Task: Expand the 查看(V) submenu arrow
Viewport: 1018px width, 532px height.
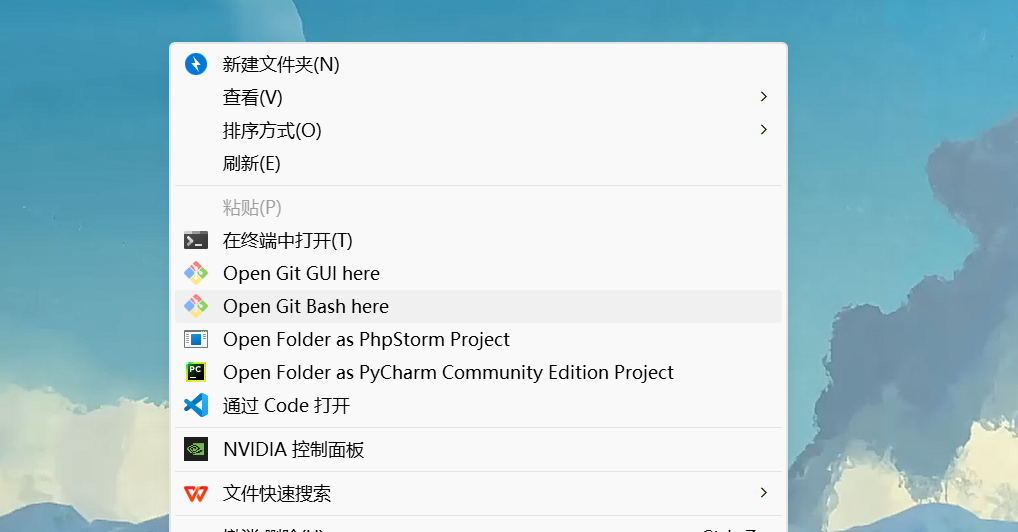Action: point(763,97)
